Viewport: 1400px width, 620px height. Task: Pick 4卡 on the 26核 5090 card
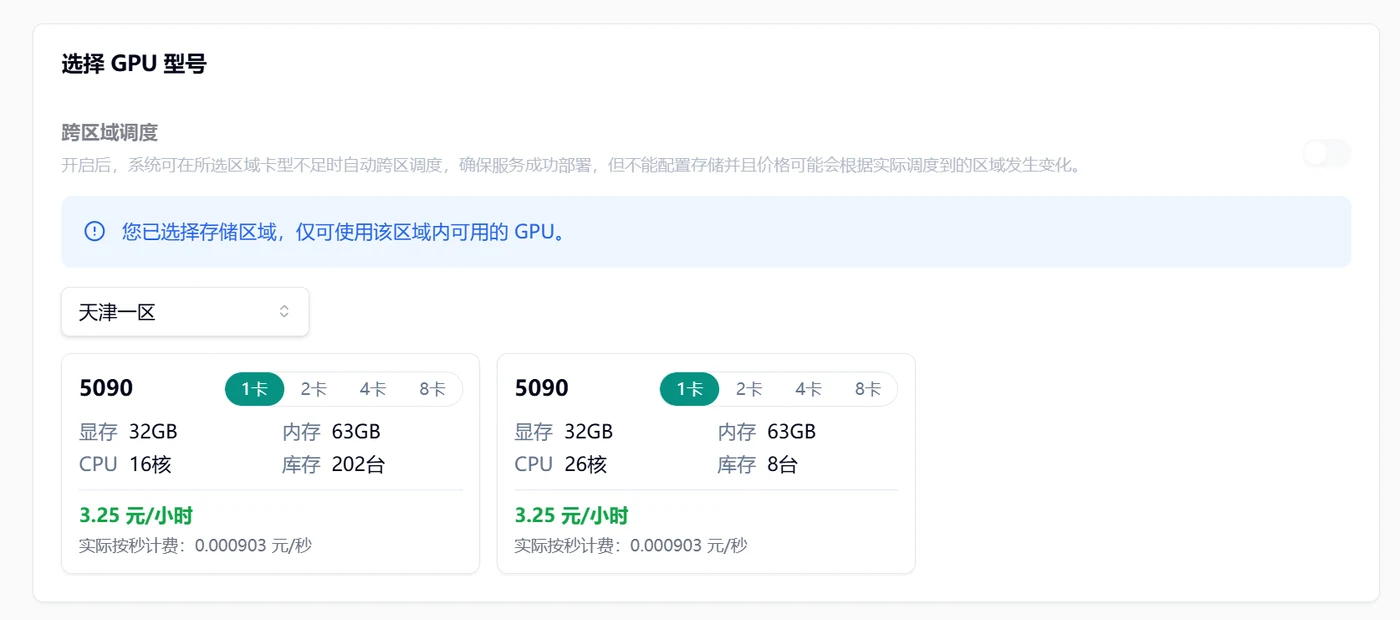808,389
